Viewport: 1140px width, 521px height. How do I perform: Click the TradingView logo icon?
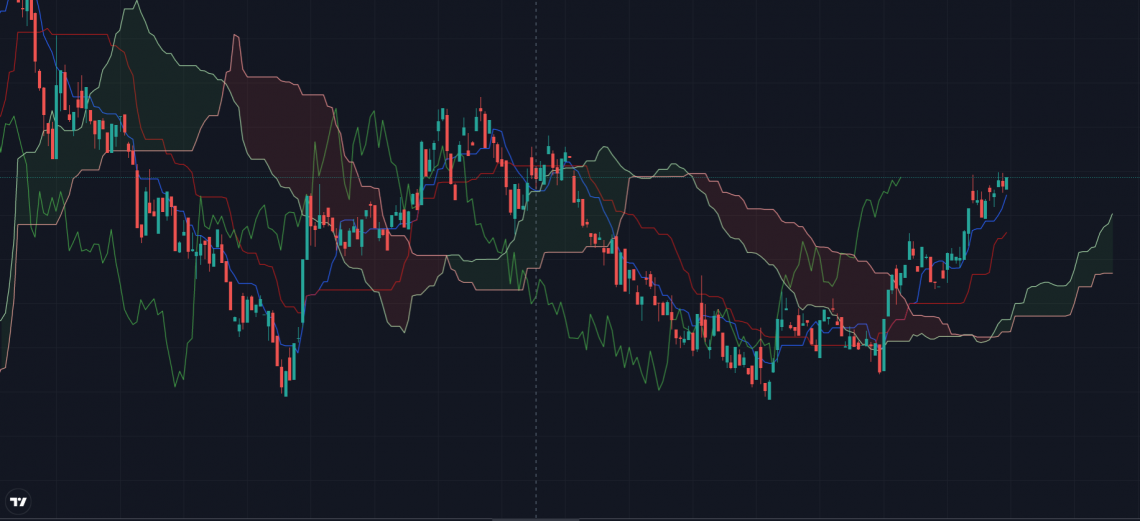pos(18,501)
